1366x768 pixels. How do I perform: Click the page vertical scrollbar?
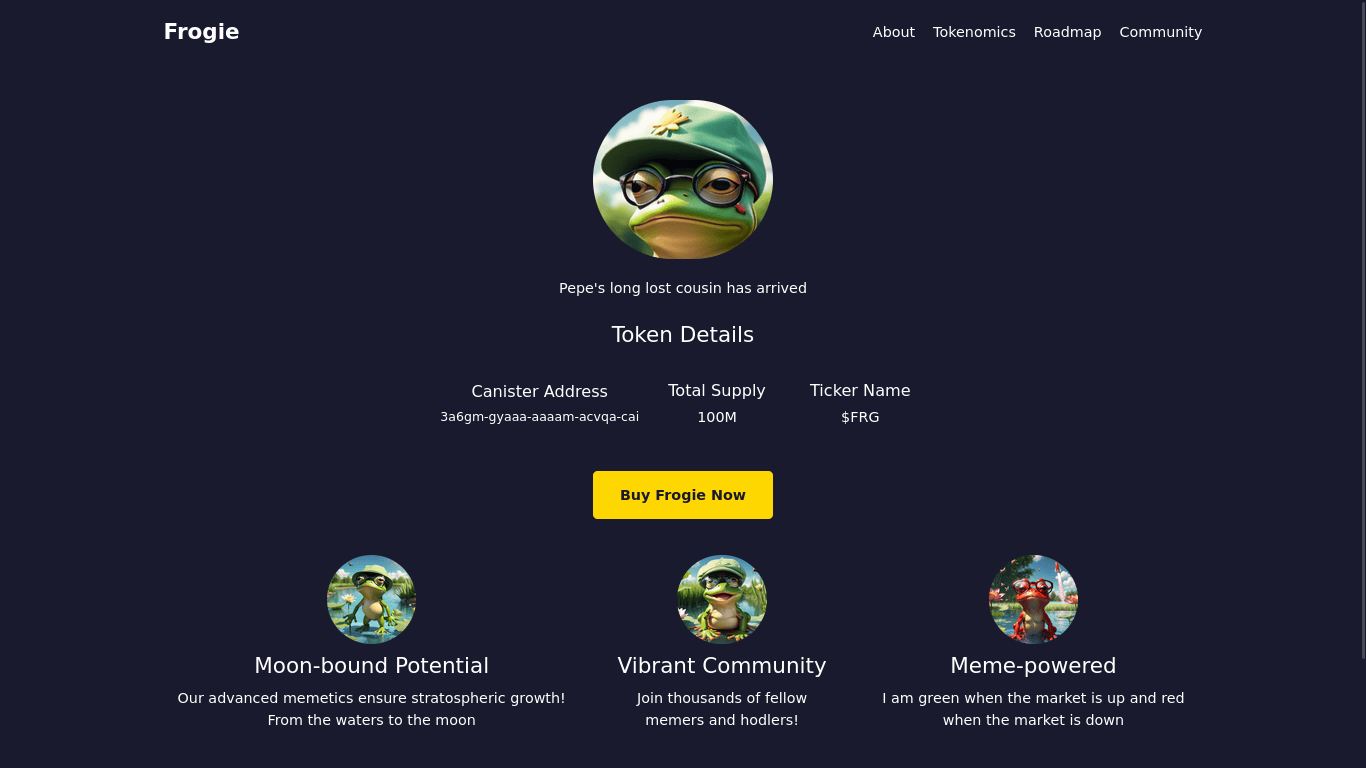pyautogui.click(x=1362, y=330)
